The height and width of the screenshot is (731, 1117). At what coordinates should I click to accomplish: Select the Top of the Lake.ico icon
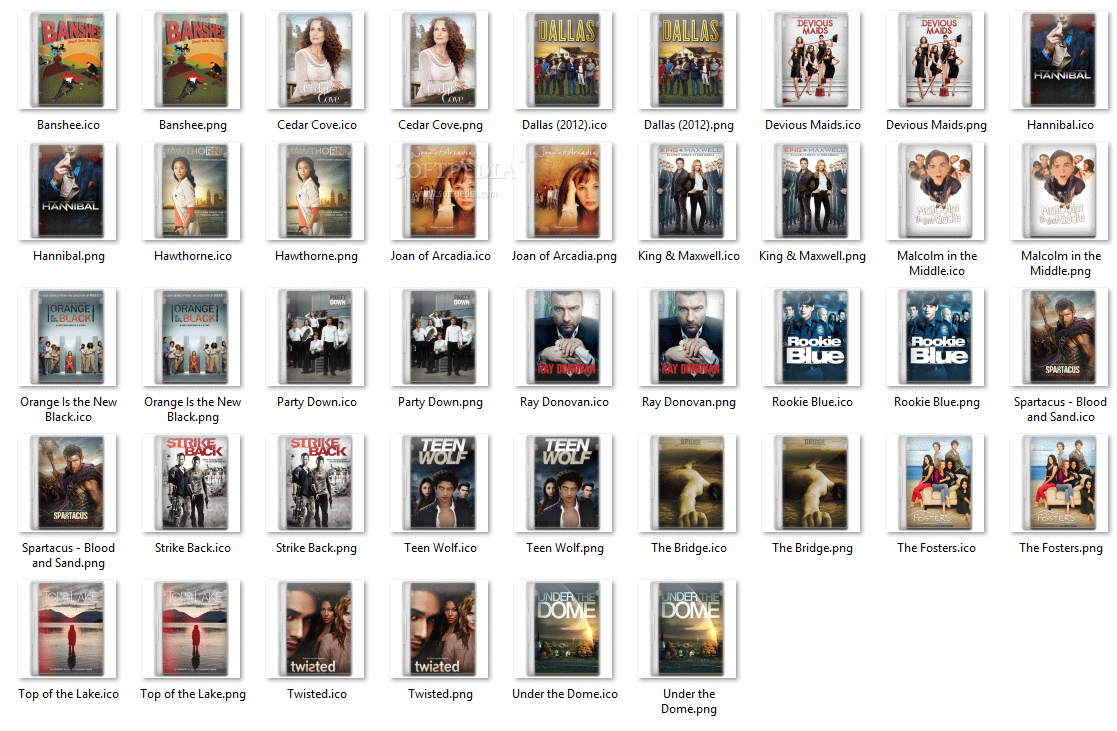pyautogui.click(x=68, y=629)
